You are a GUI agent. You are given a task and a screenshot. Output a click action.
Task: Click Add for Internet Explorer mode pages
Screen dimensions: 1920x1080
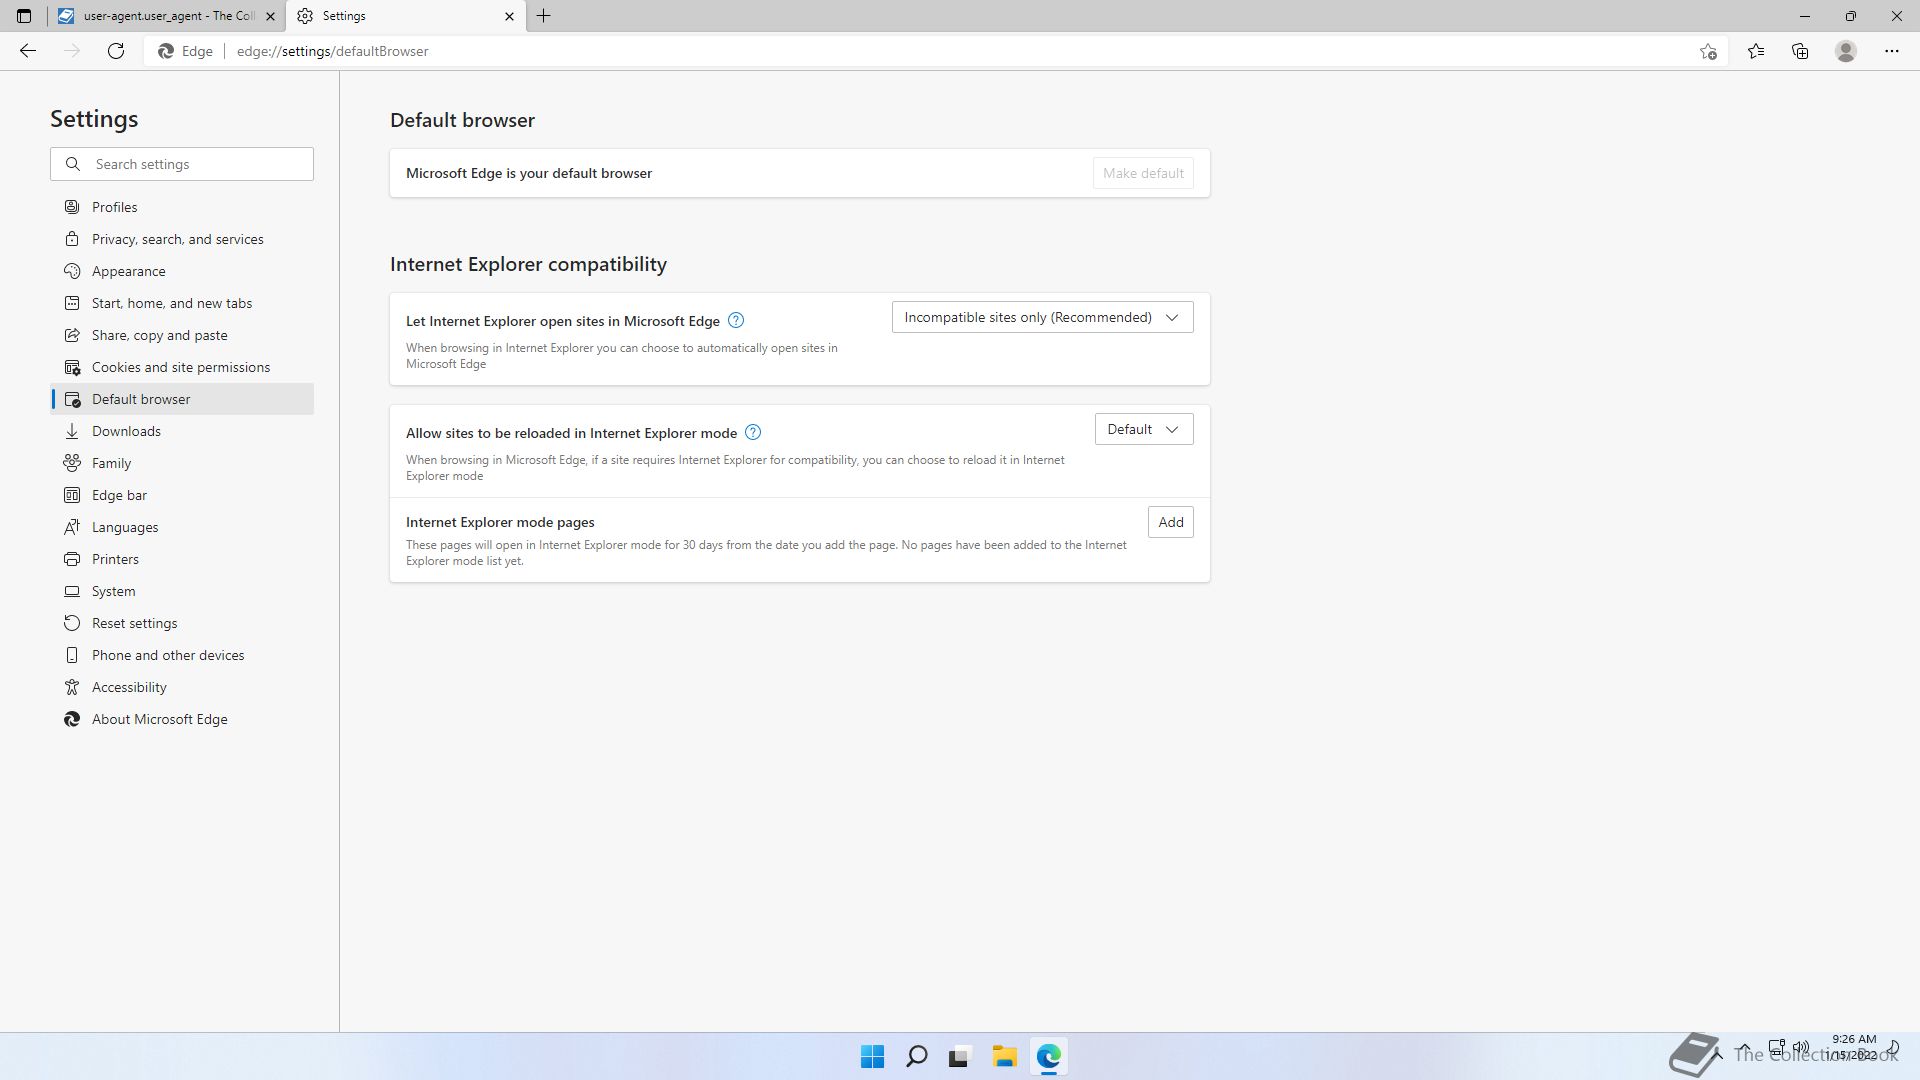click(x=1171, y=522)
